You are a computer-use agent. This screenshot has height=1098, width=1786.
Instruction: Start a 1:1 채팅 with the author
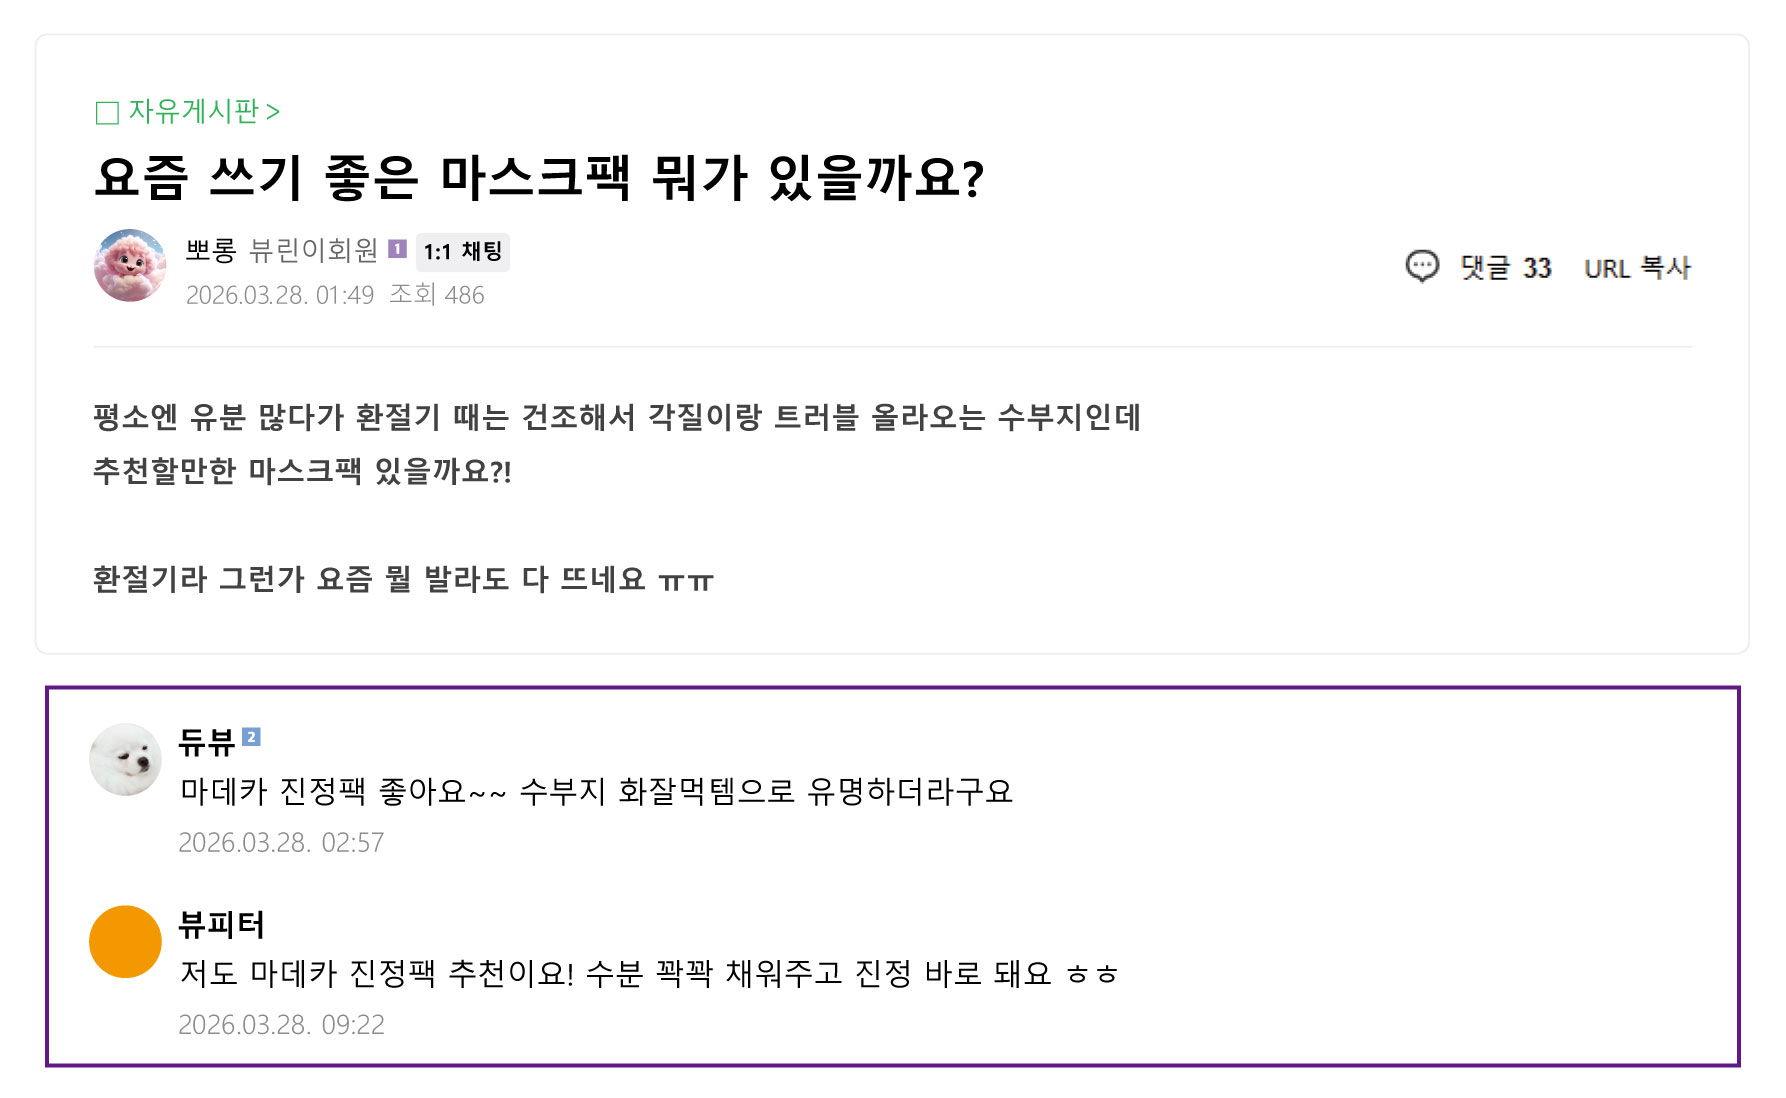463,252
